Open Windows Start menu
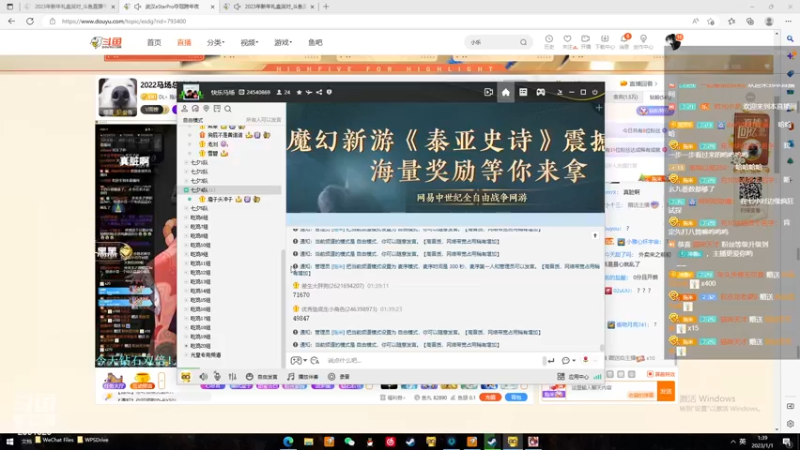This screenshot has height=450, width=800. coord(10,442)
